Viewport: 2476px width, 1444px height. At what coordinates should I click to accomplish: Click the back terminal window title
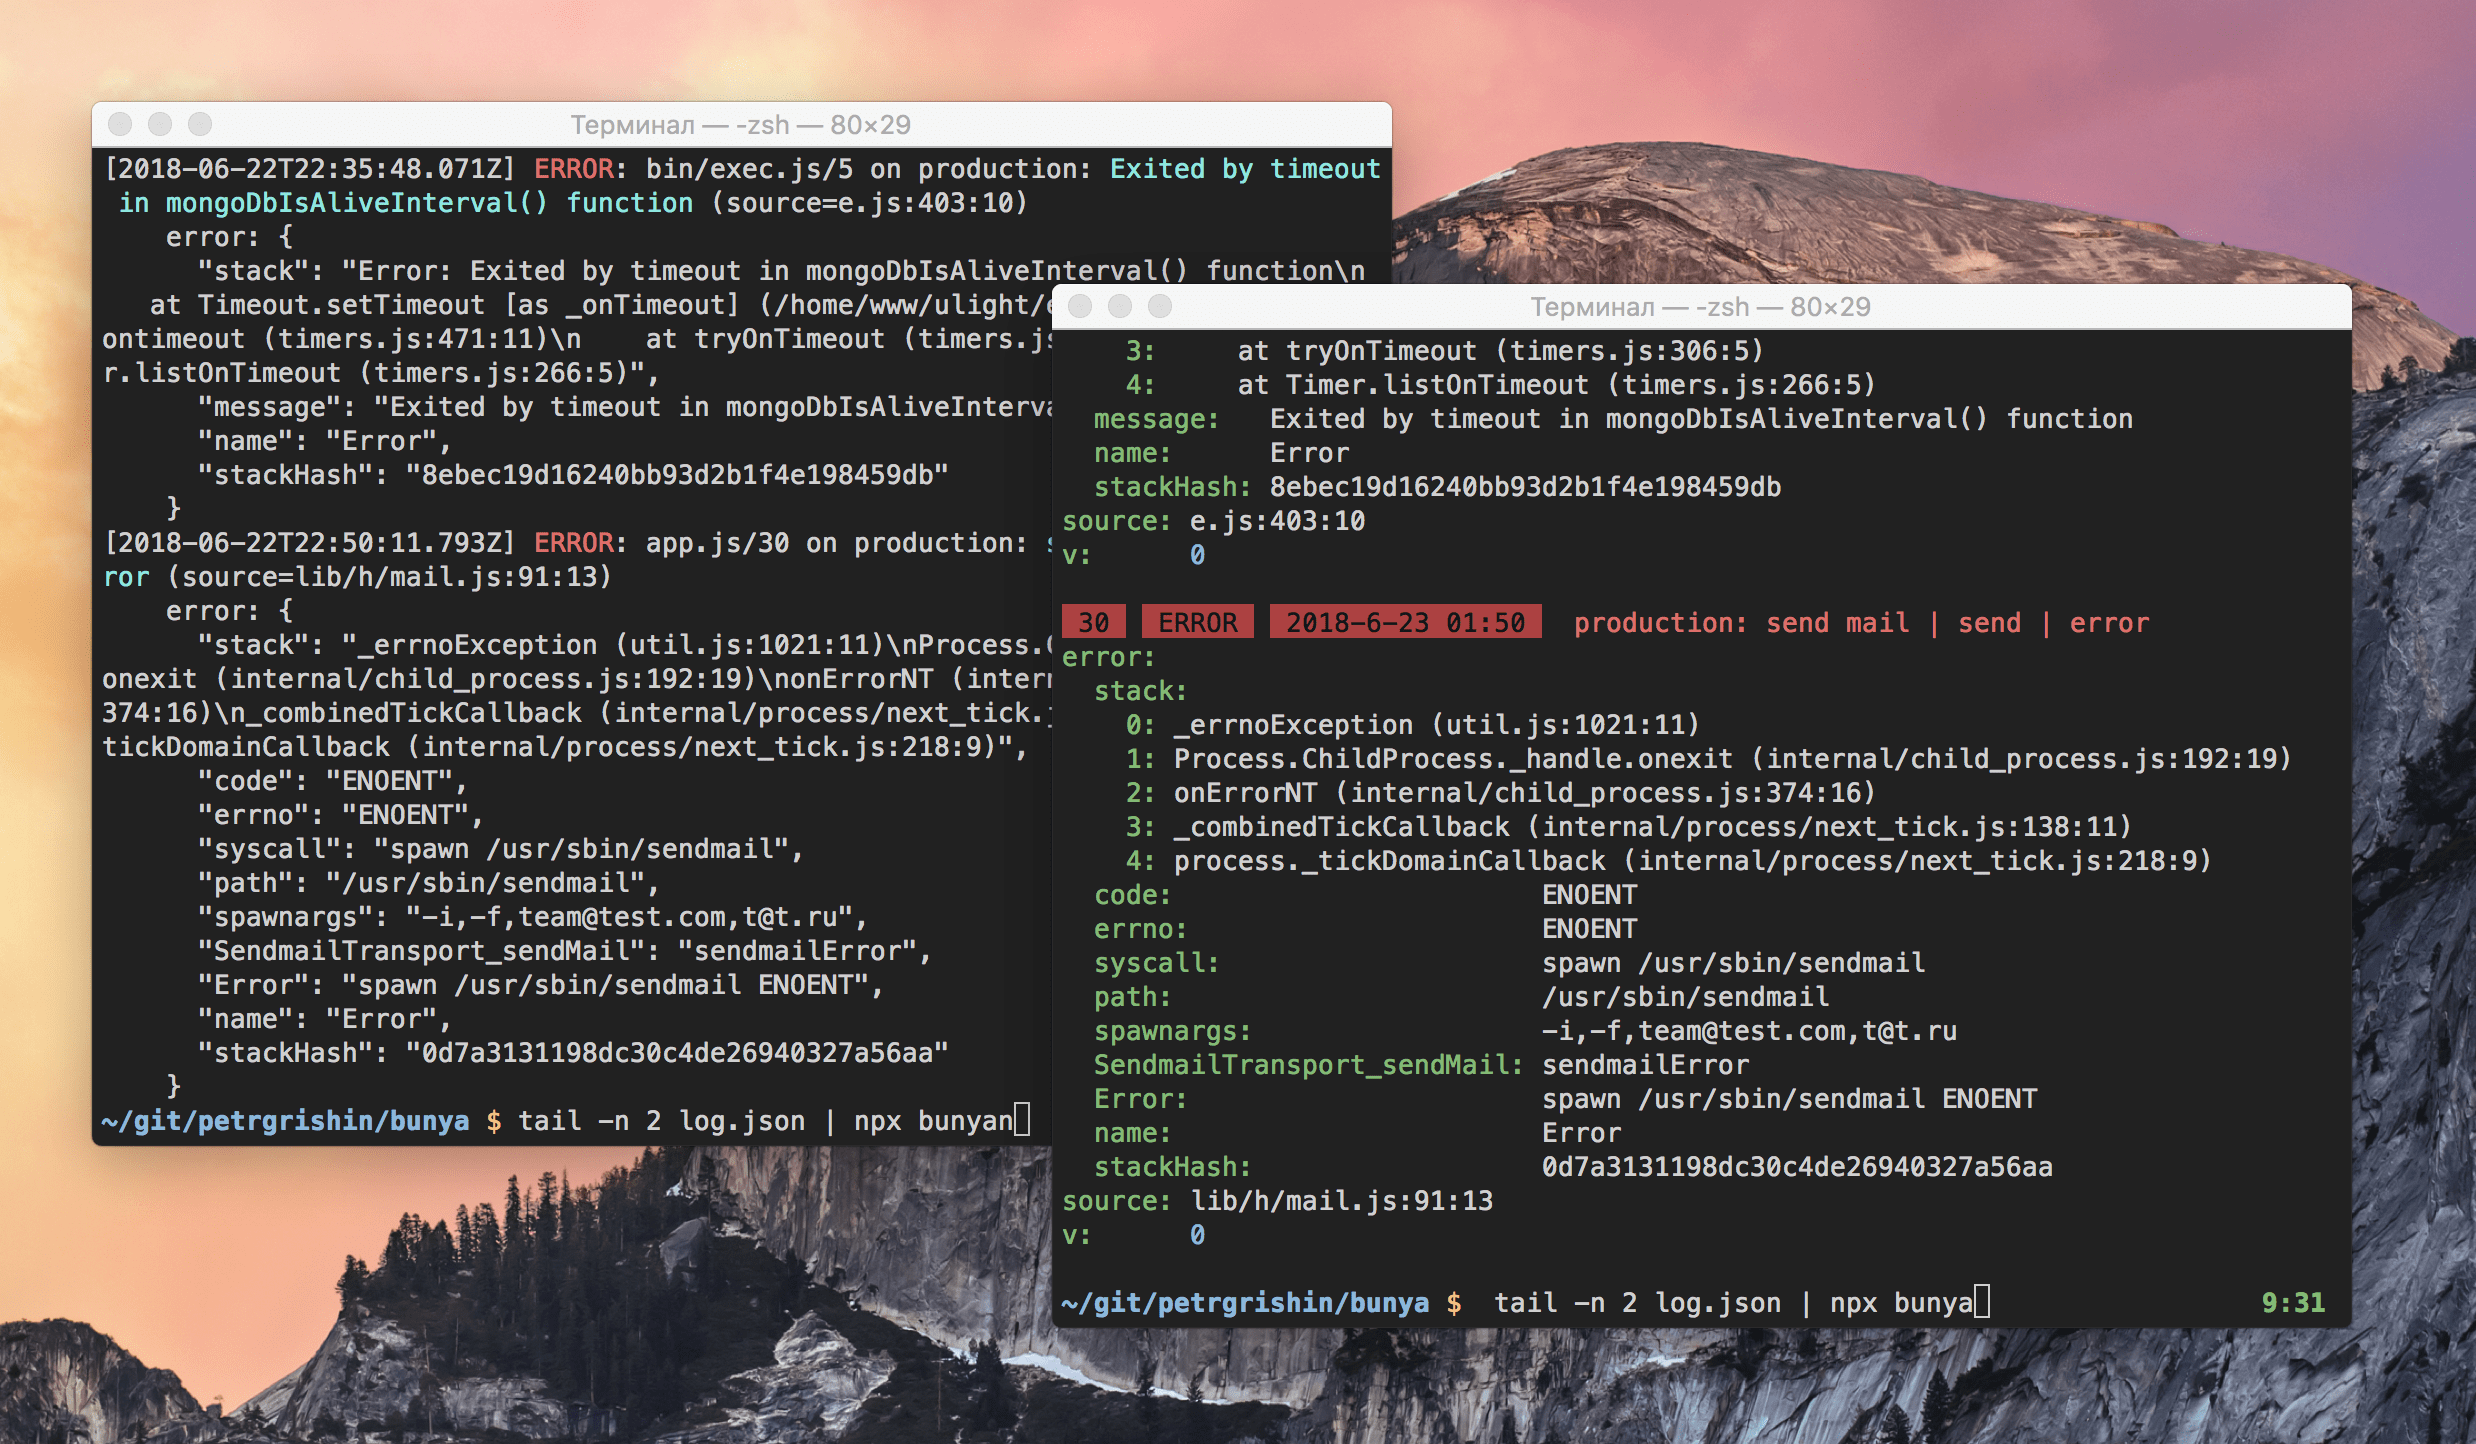740,125
